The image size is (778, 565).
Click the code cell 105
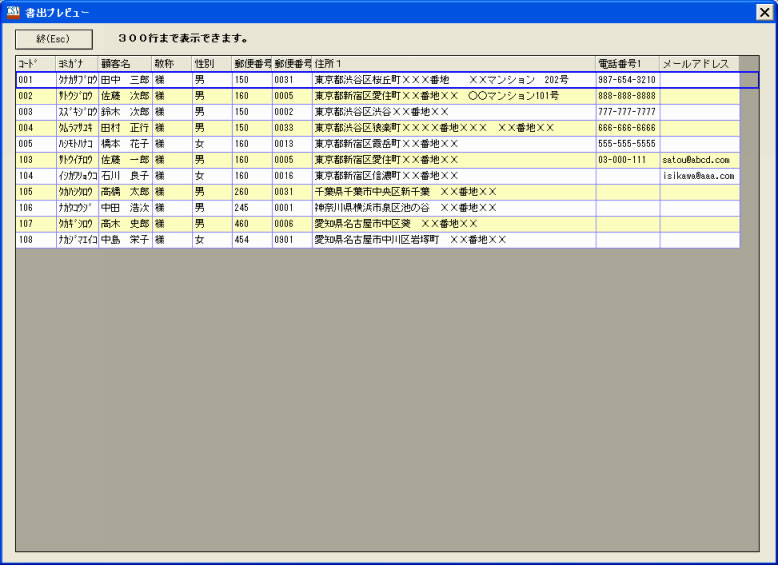pos(35,192)
